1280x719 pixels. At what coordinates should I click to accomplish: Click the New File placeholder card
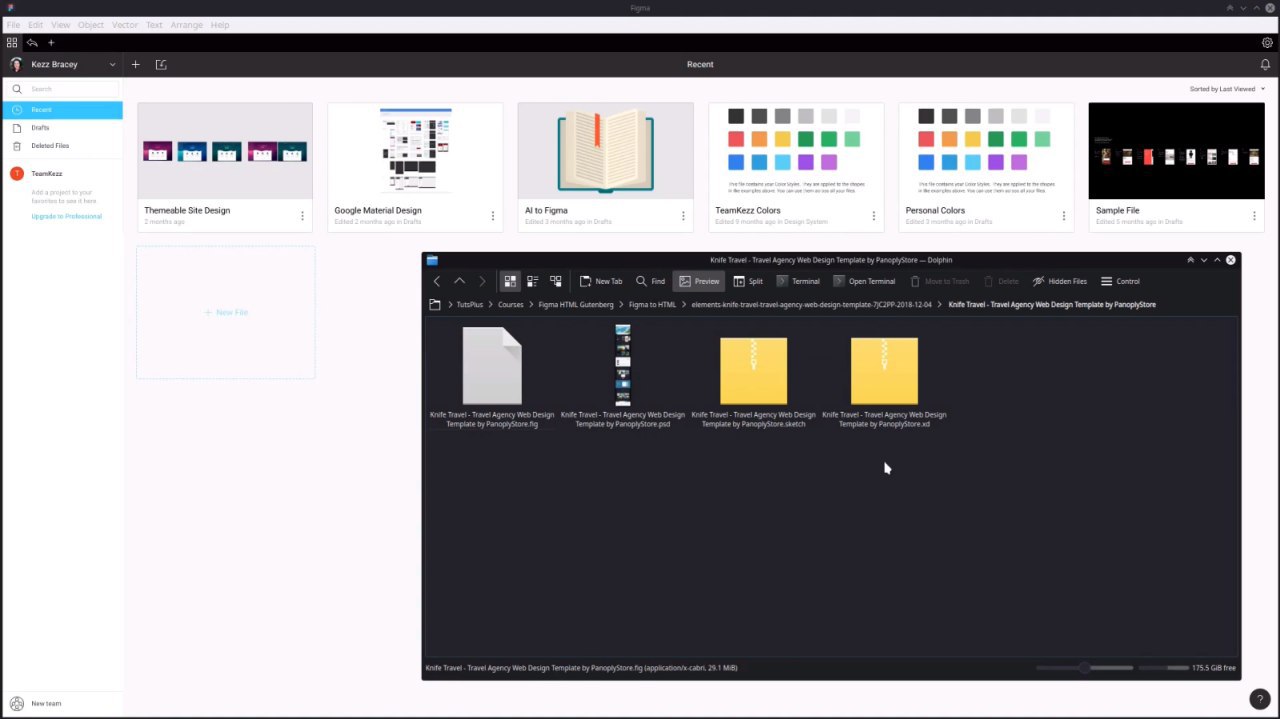coord(226,312)
